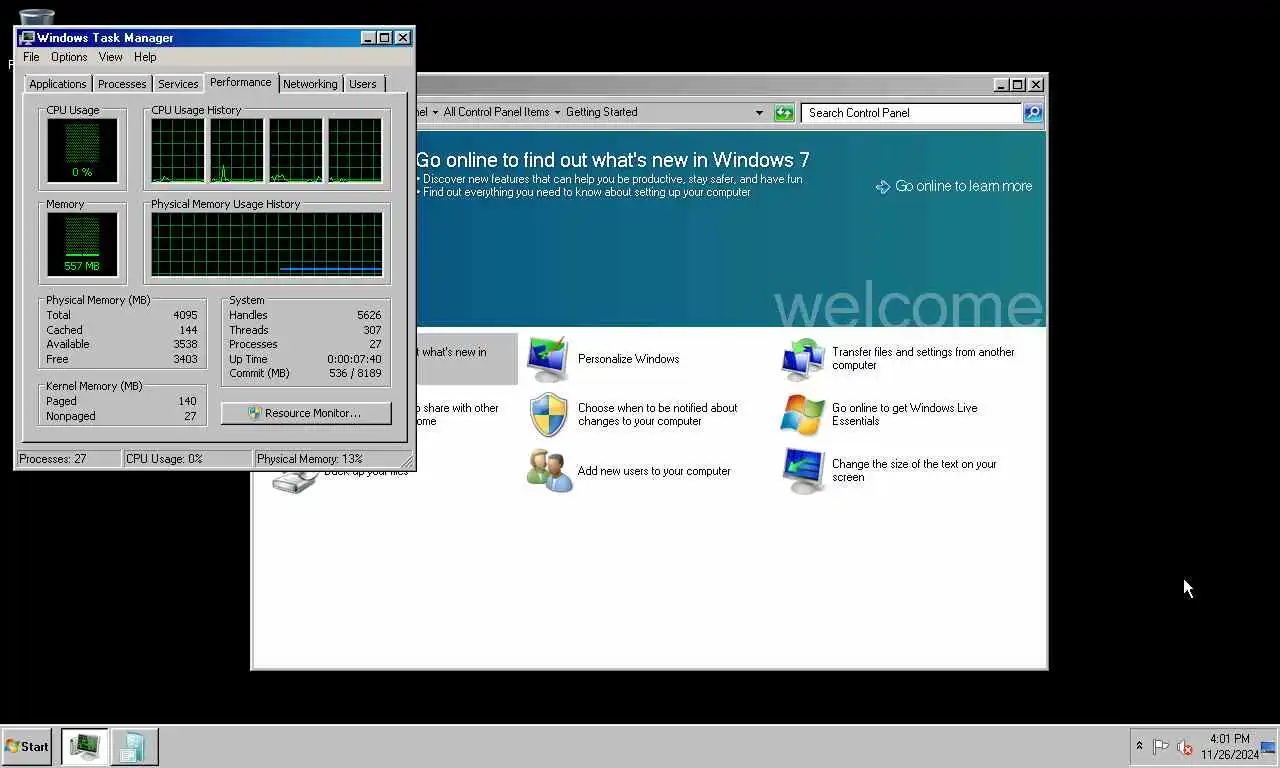Click the Personalize Windows monitor icon
Viewport: 1280px width, 768px height.
click(x=548, y=359)
